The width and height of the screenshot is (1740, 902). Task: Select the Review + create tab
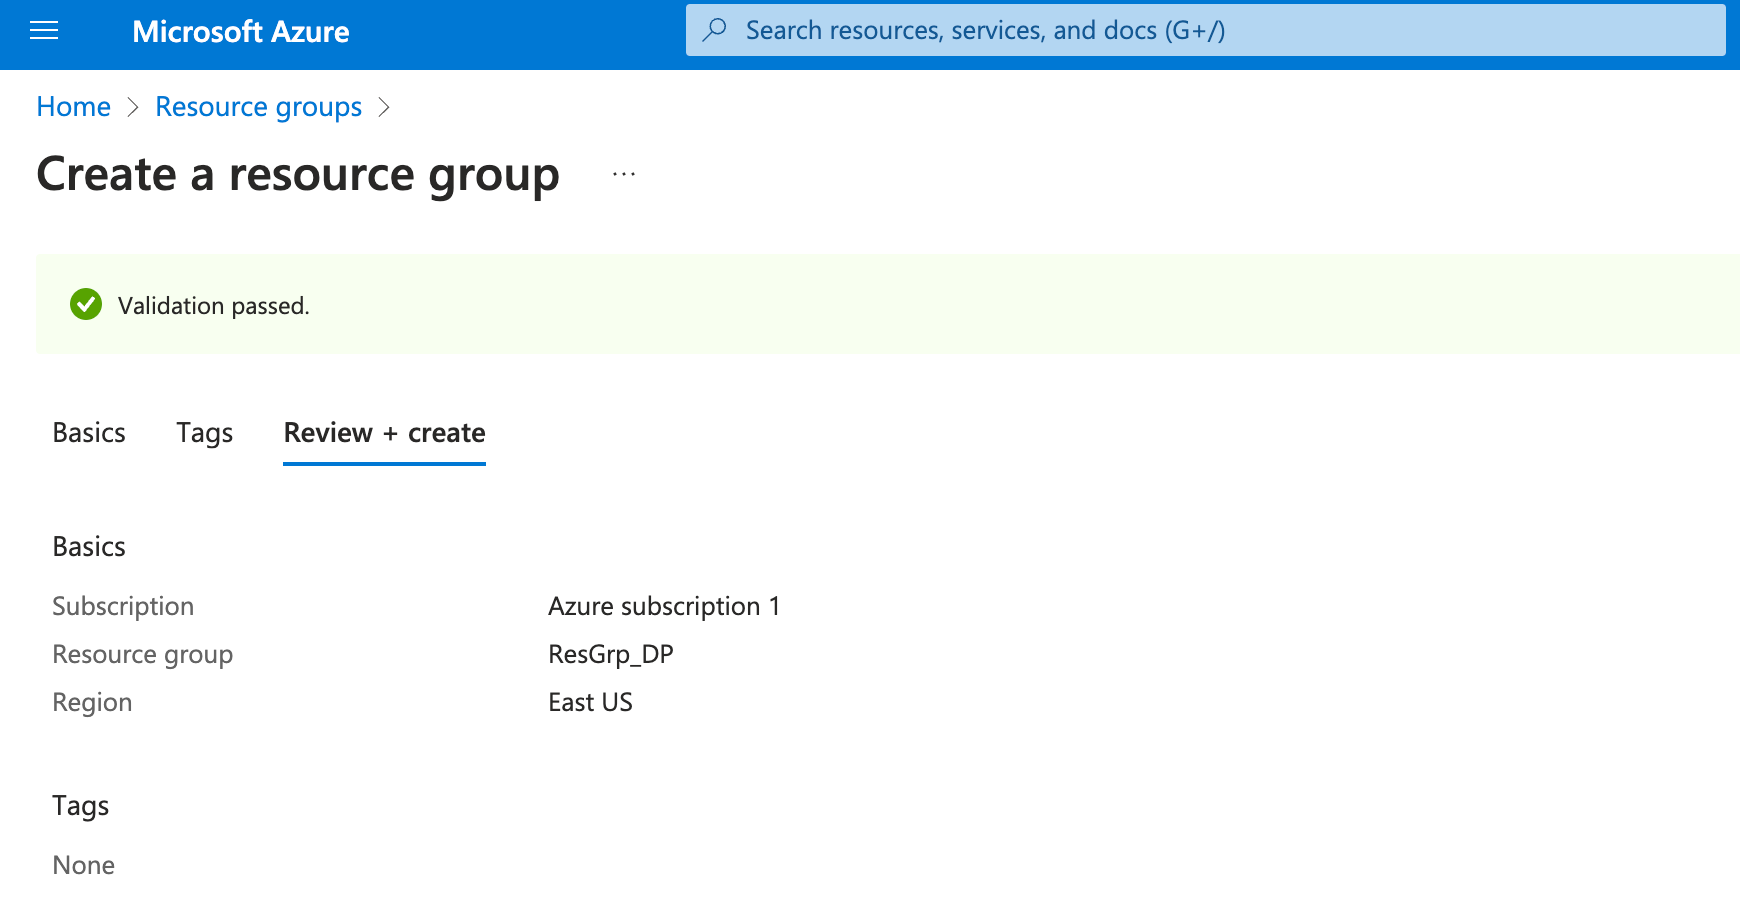(384, 433)
